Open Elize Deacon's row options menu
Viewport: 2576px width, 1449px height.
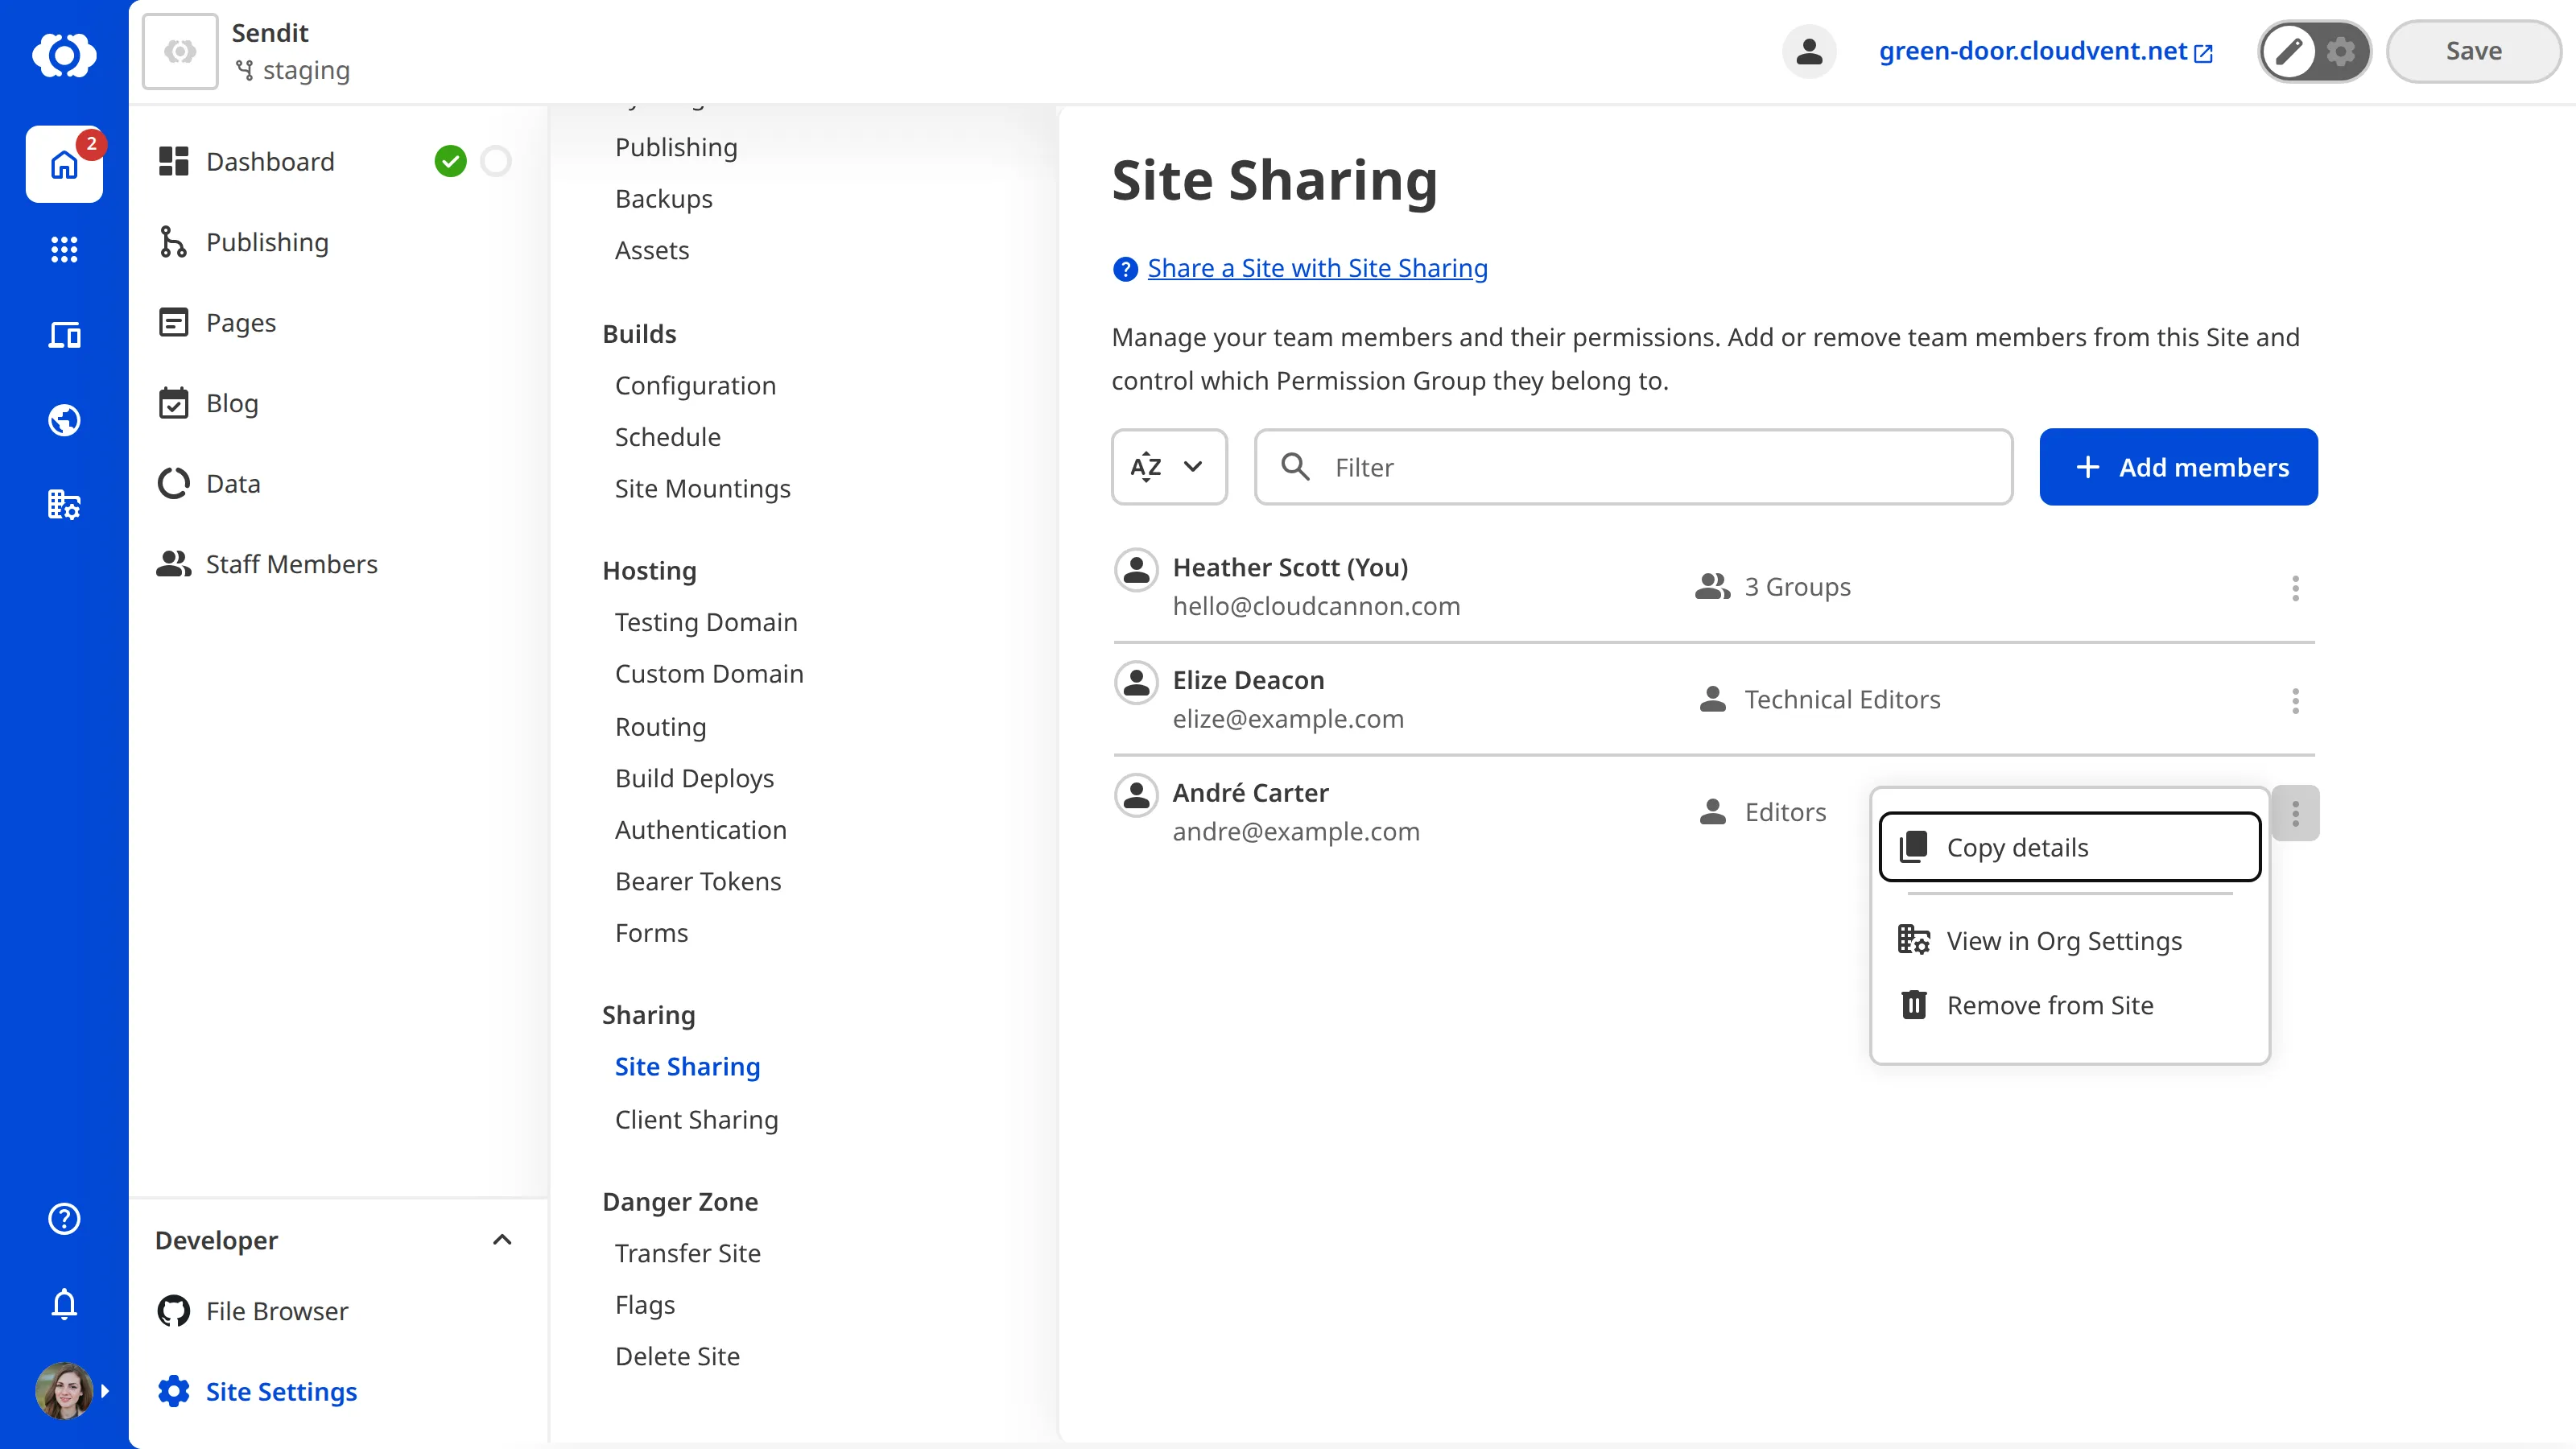(2295, 700)
